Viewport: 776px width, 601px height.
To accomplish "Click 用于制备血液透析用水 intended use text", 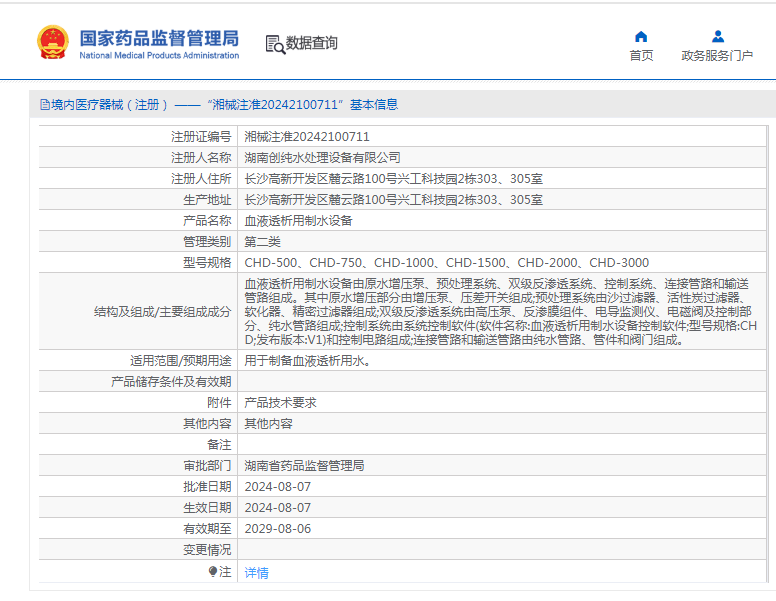I will click(307, 360).
